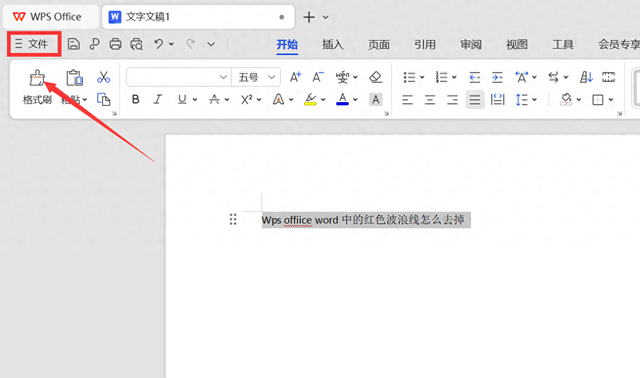Click the Cut scissors icon

[x=104, y=77]
